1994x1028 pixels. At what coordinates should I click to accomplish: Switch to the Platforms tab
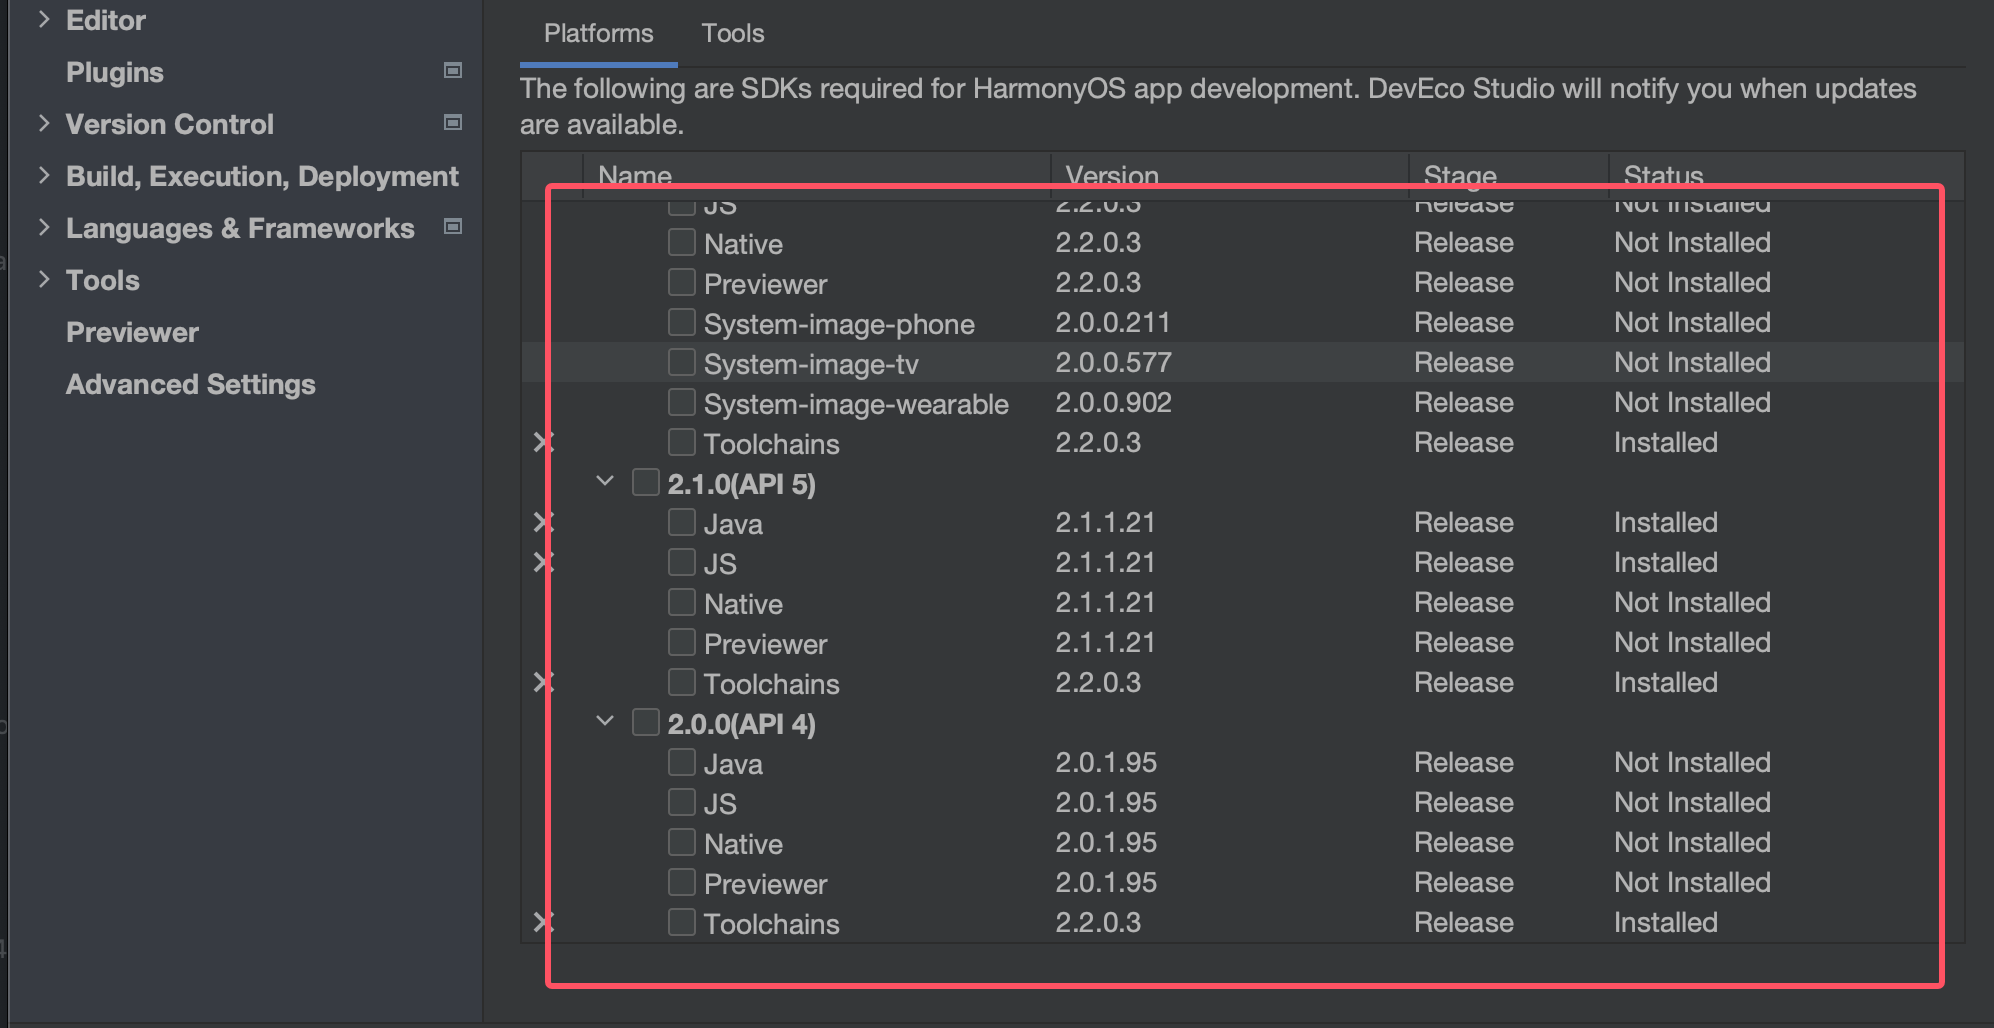tap(598, 33)
